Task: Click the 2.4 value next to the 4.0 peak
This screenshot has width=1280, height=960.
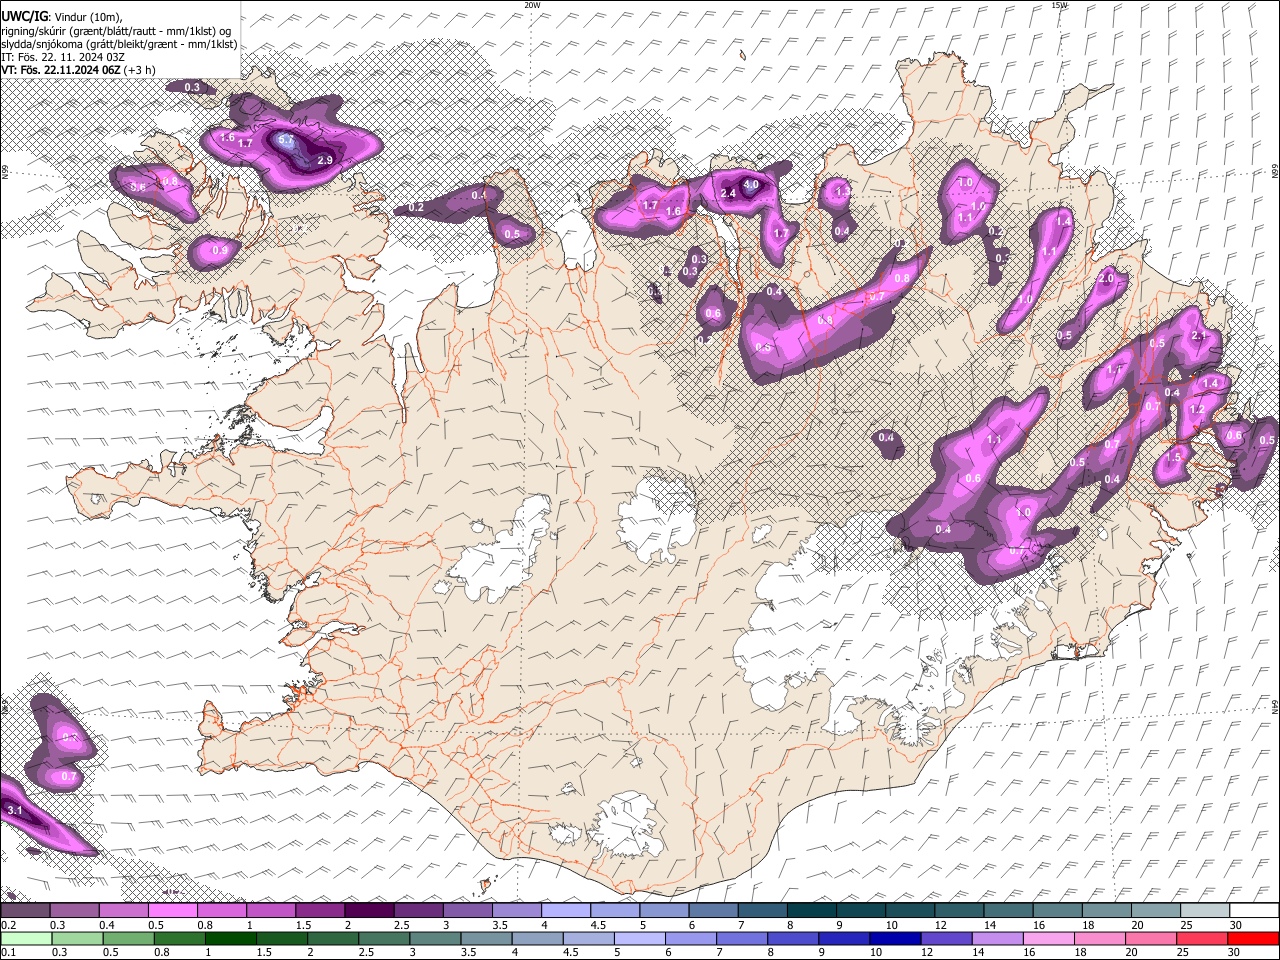Action: [728, 193]
